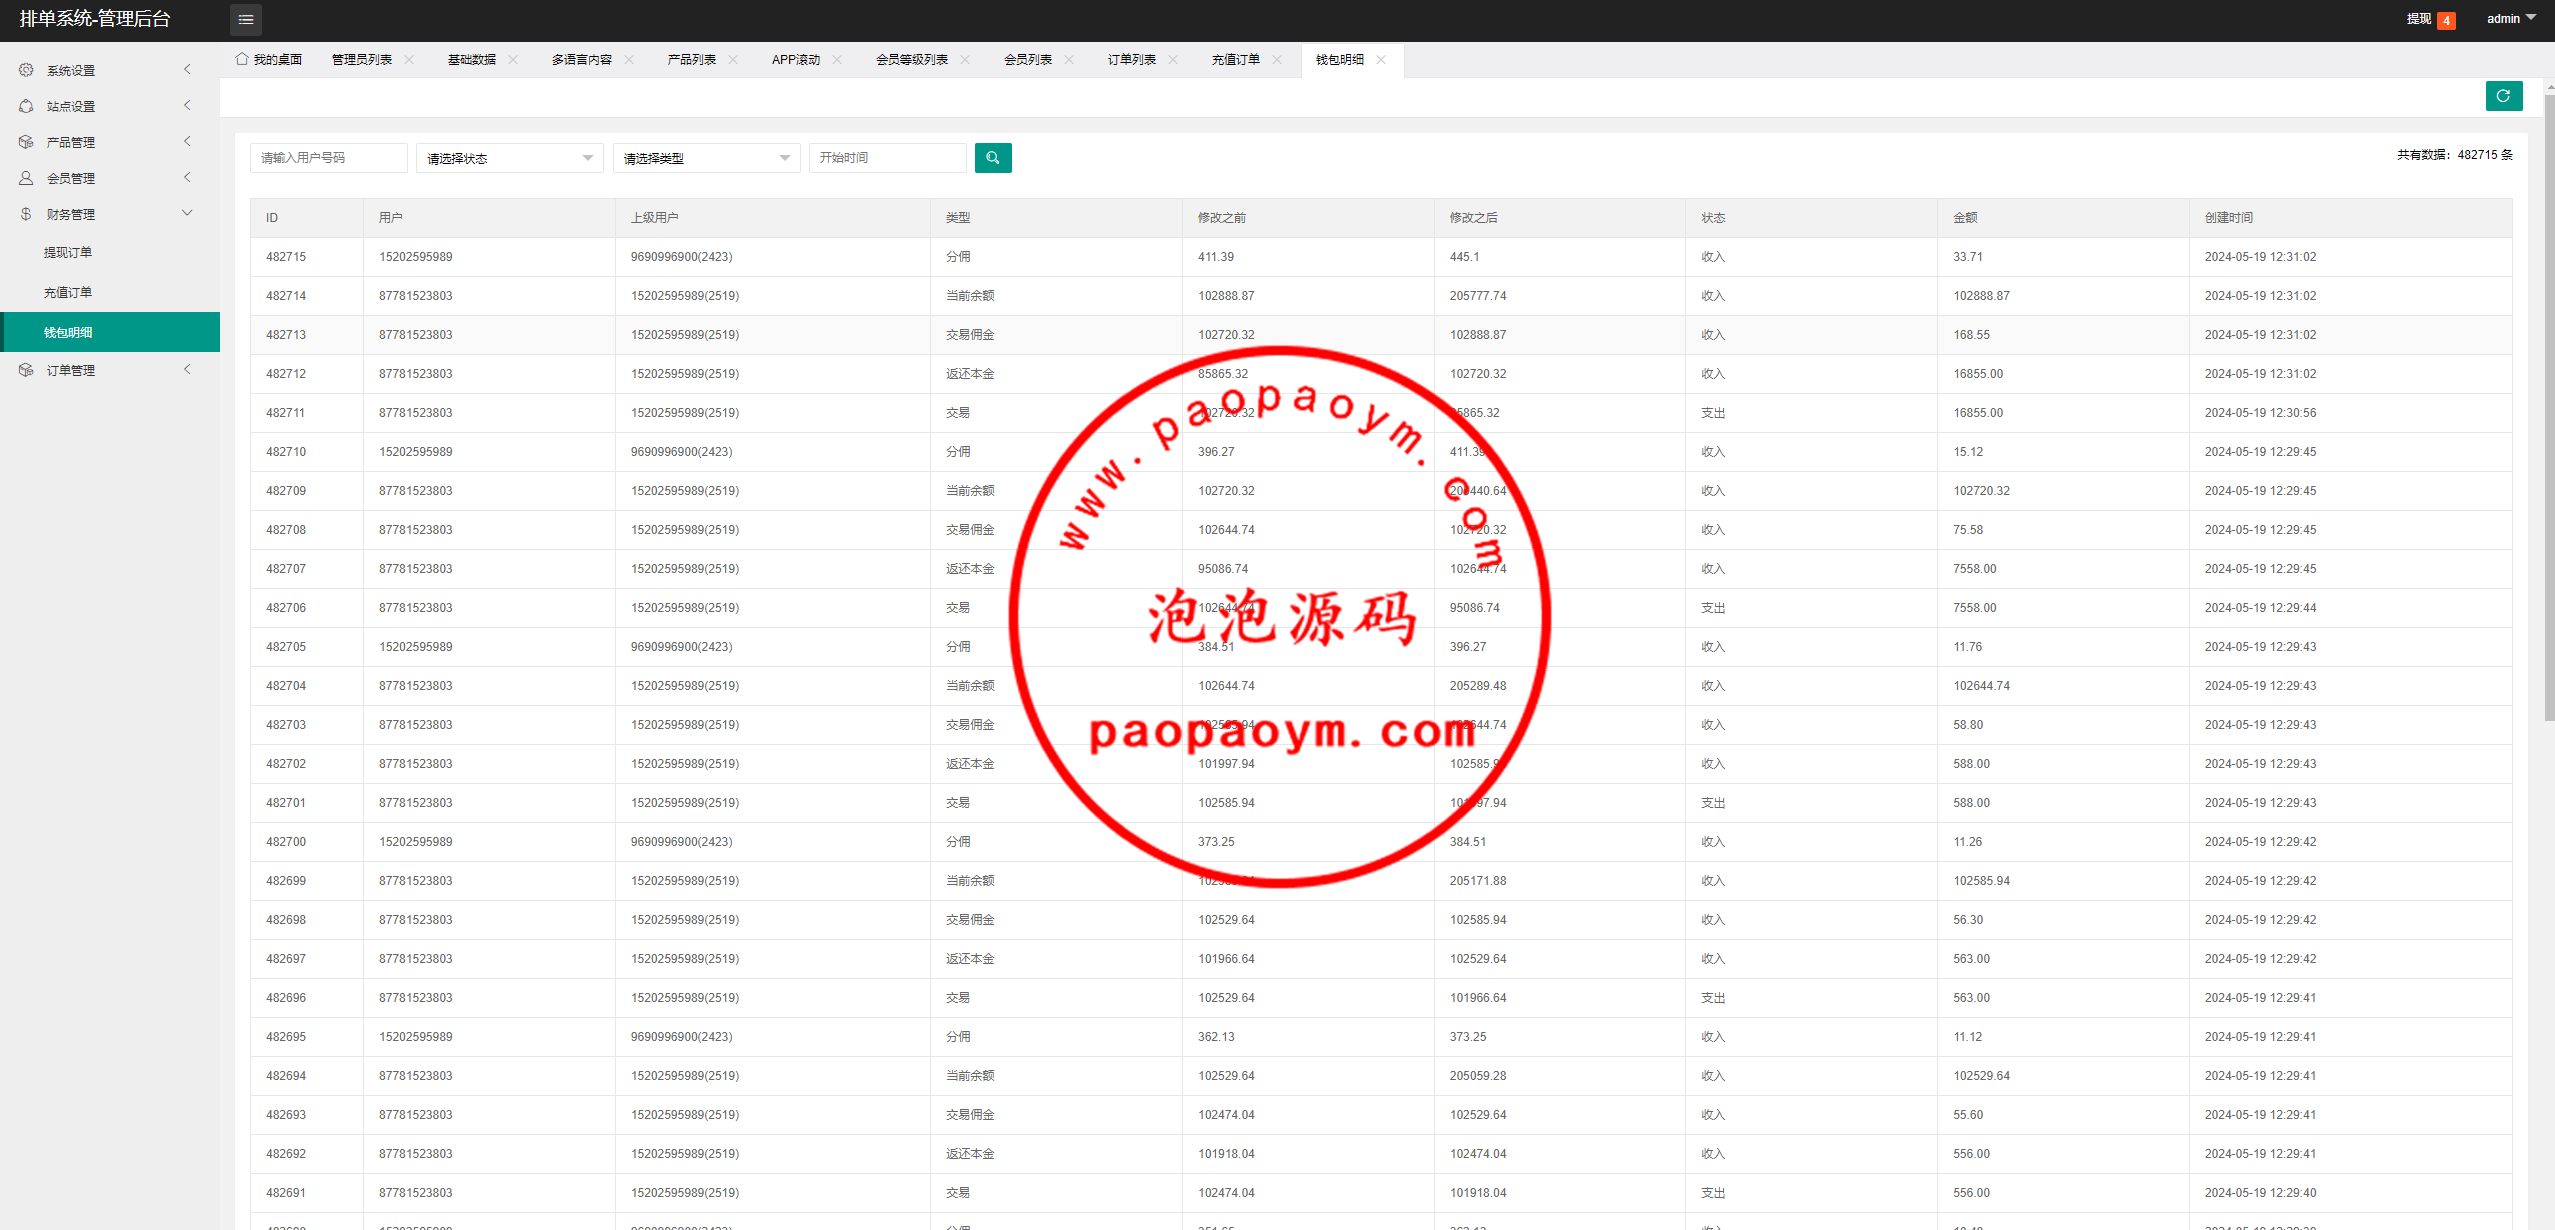Toggle the hamburger sidebar collapse icon
The height and width of the screenshot is (1230, 2555).
click(x=246, y=19)
